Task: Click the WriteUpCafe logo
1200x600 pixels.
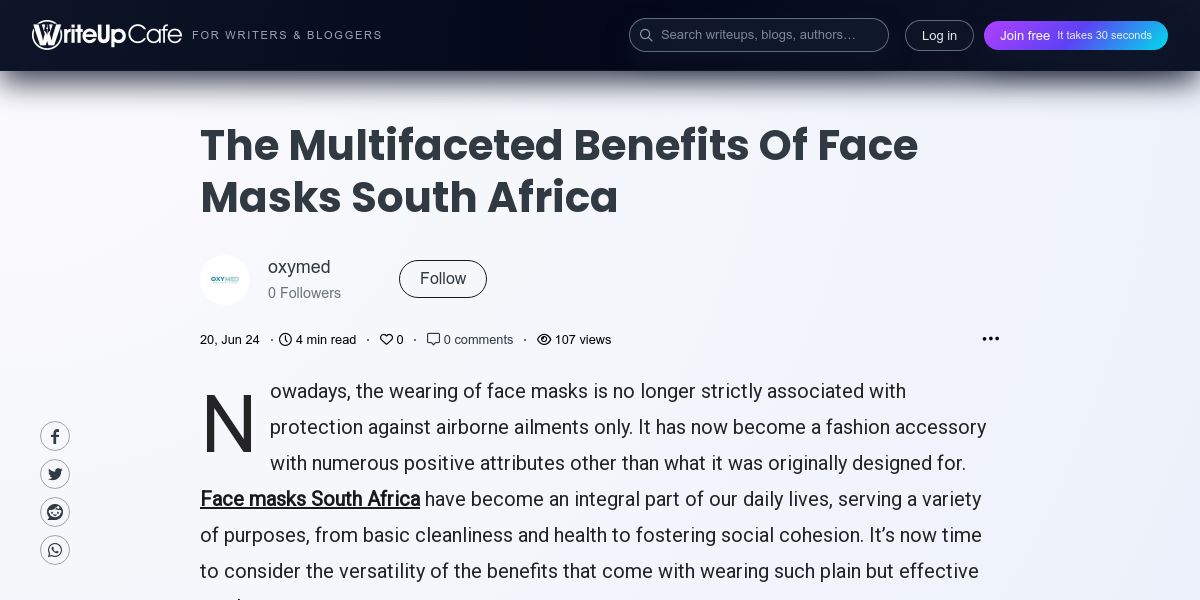Action: 107,35
